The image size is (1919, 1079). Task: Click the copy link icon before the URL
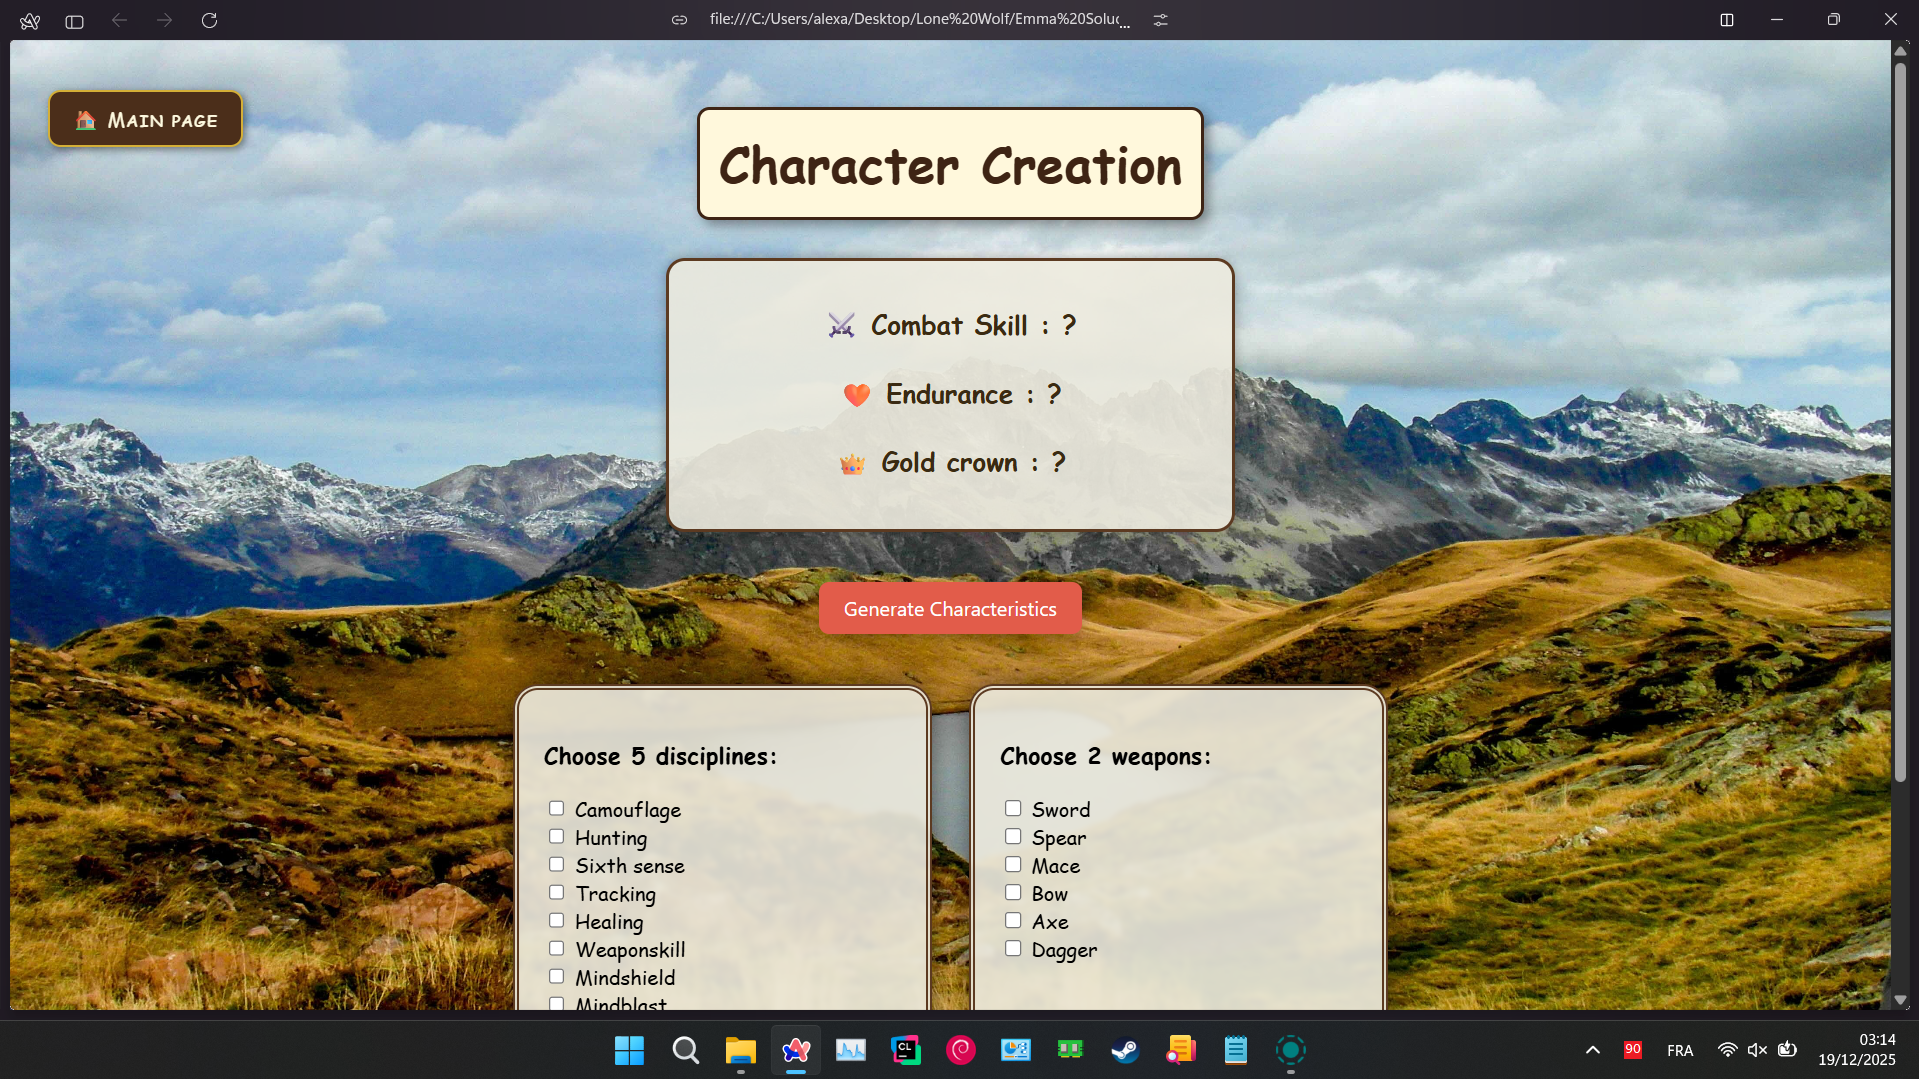coord(679,20)
